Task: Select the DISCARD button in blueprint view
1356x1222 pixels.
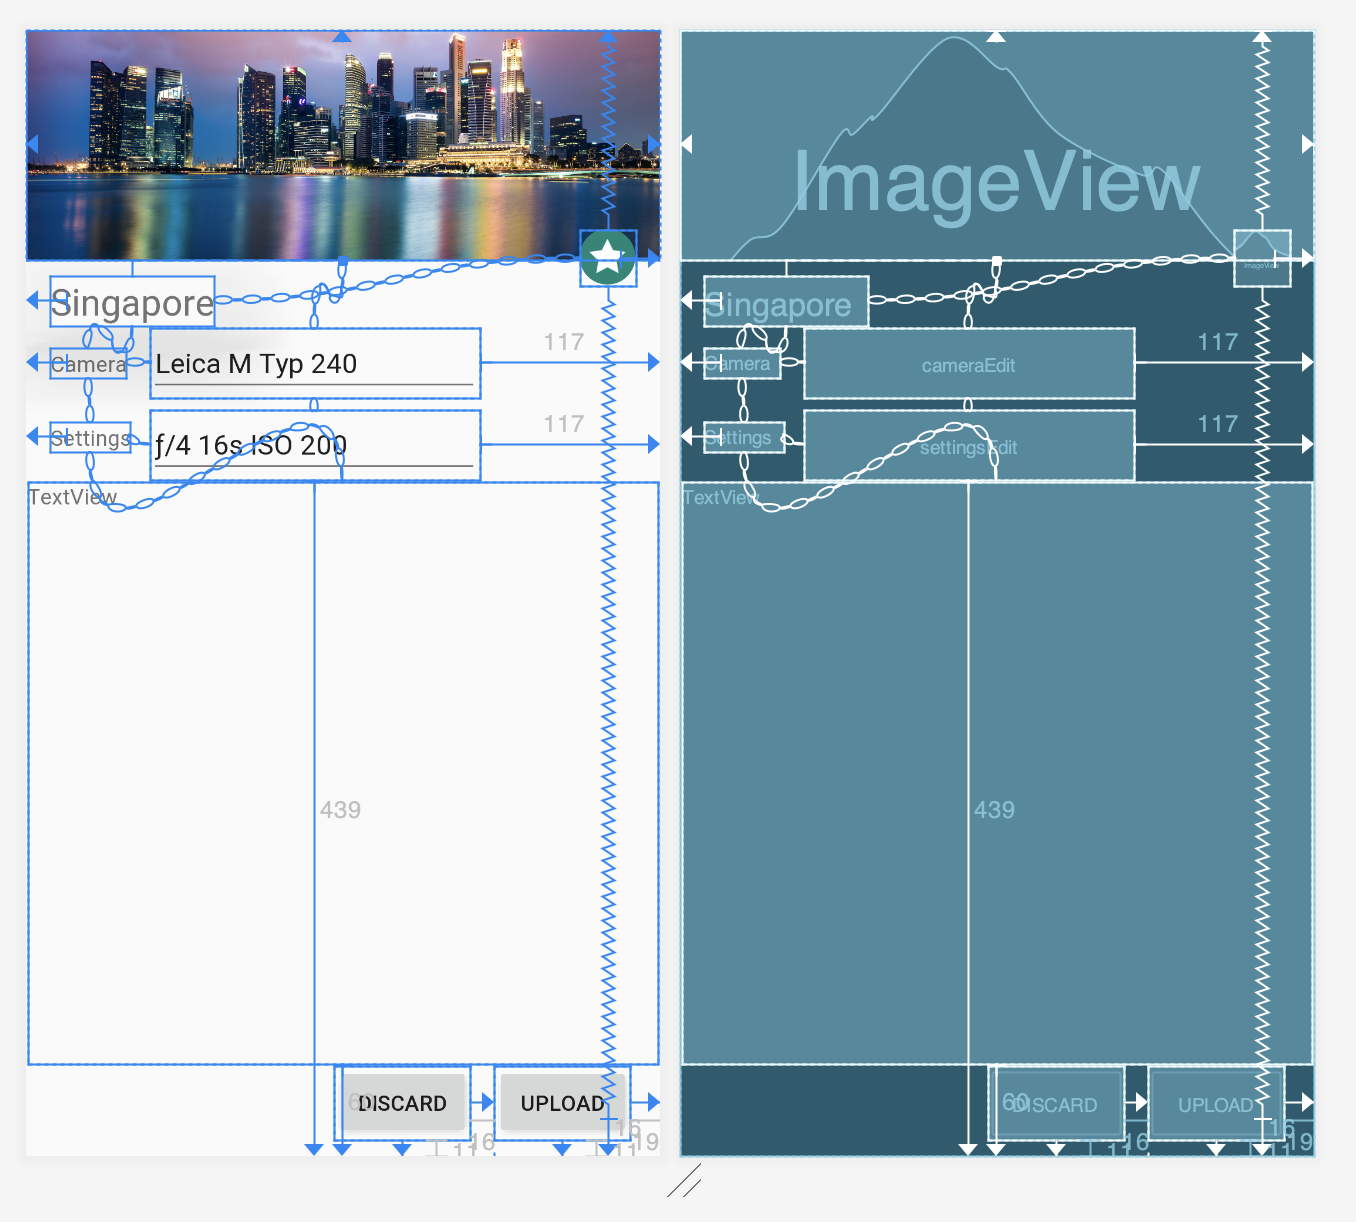Action: click(1056, 1104)
